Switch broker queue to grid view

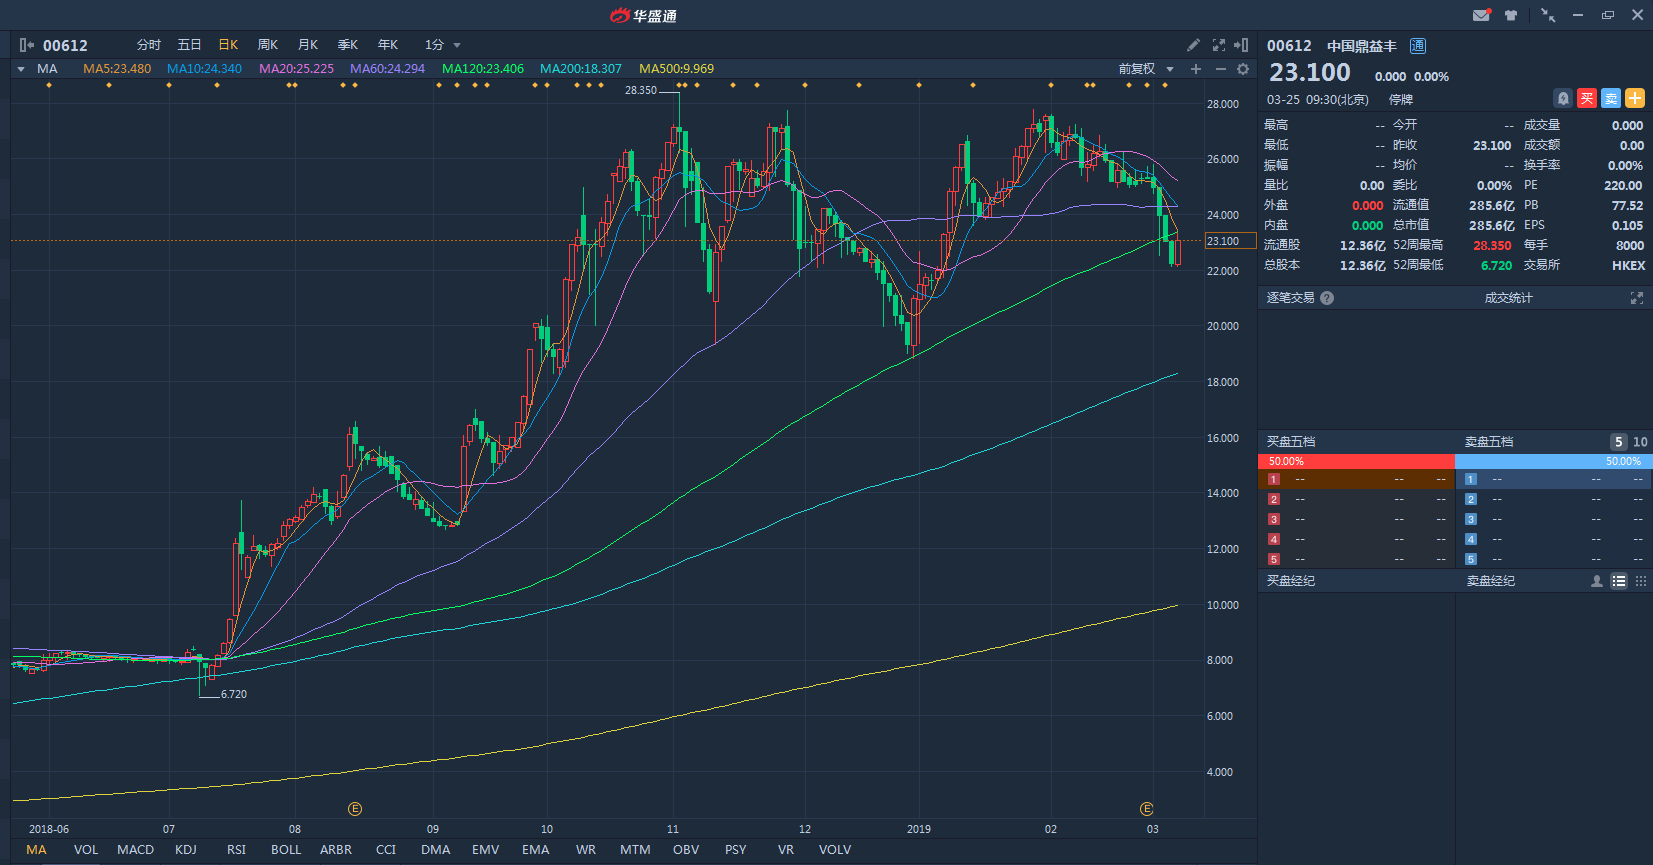pos(1641,581)
